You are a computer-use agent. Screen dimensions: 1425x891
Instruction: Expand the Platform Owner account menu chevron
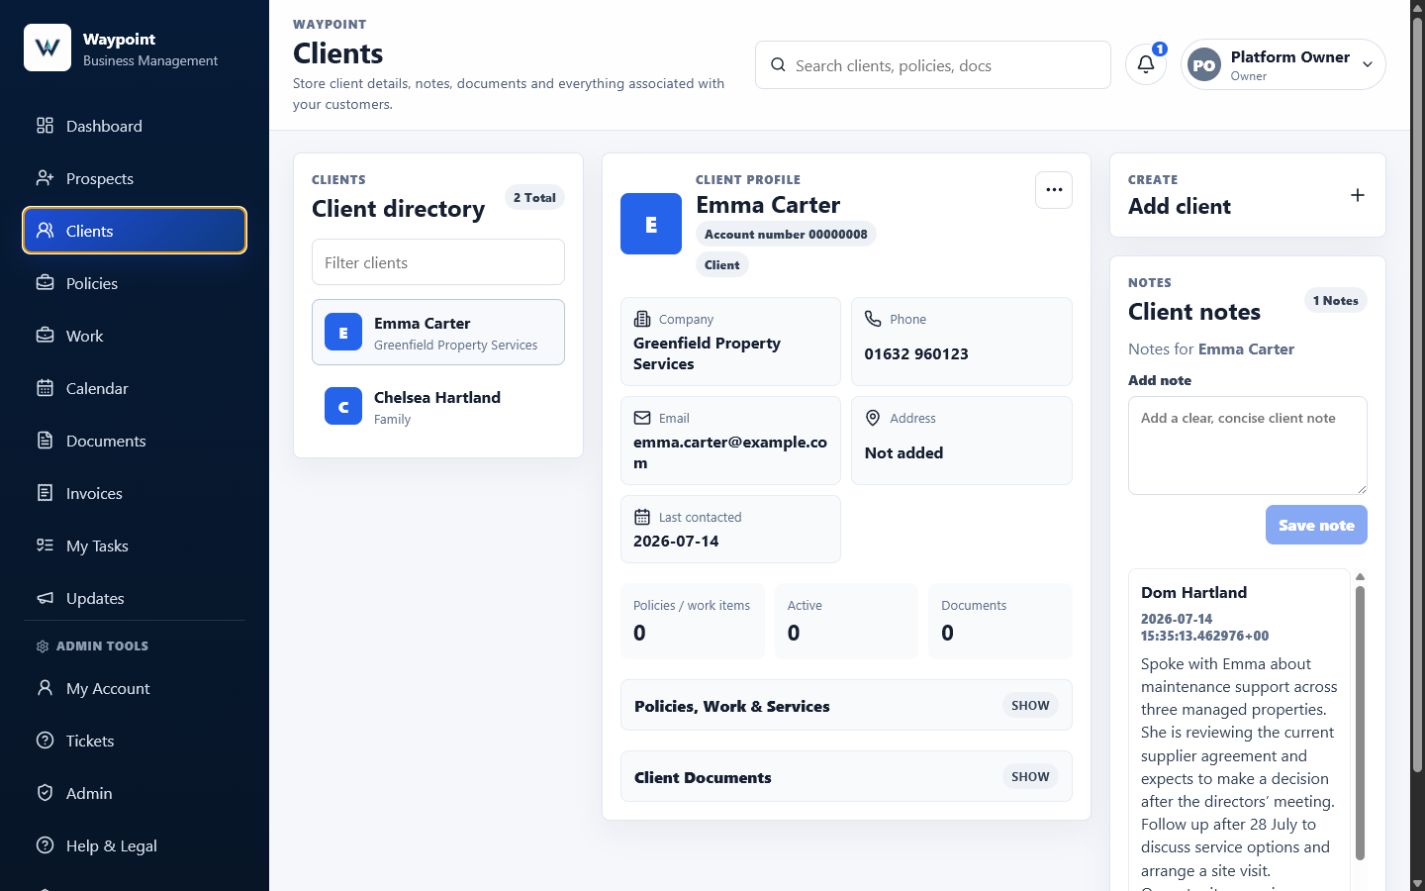1367,65
